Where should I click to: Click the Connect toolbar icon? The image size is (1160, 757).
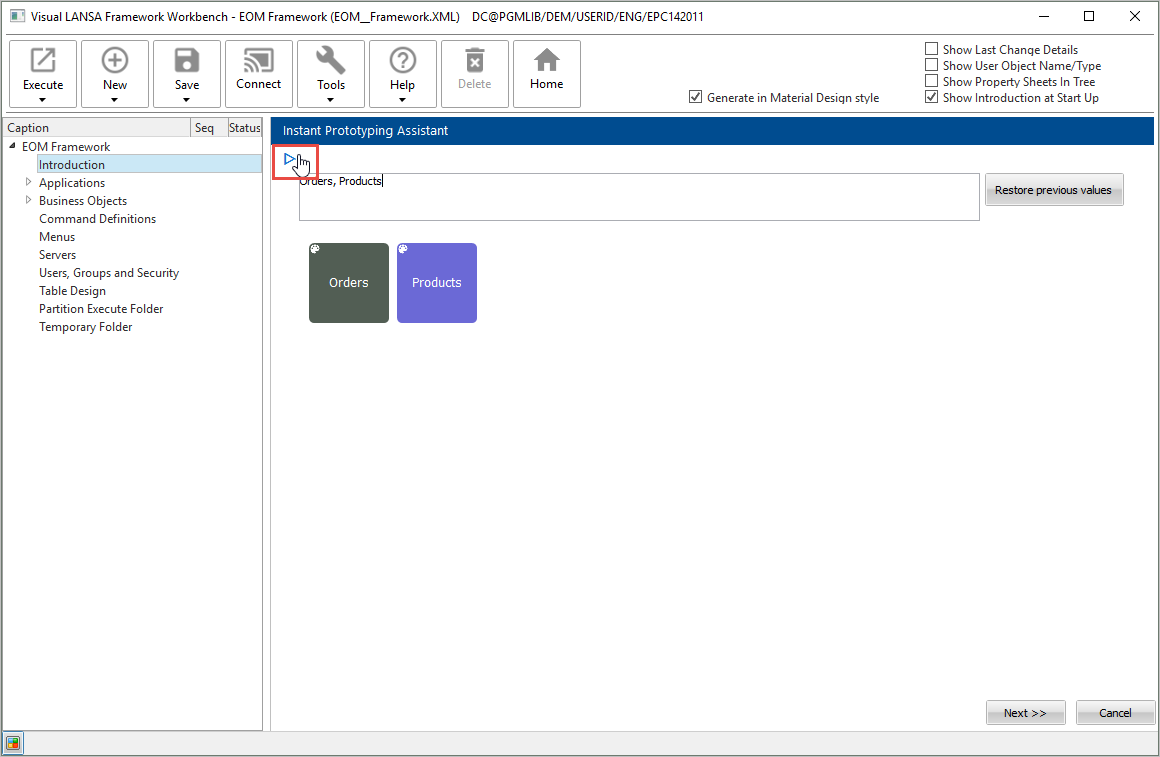pos(259,61)
